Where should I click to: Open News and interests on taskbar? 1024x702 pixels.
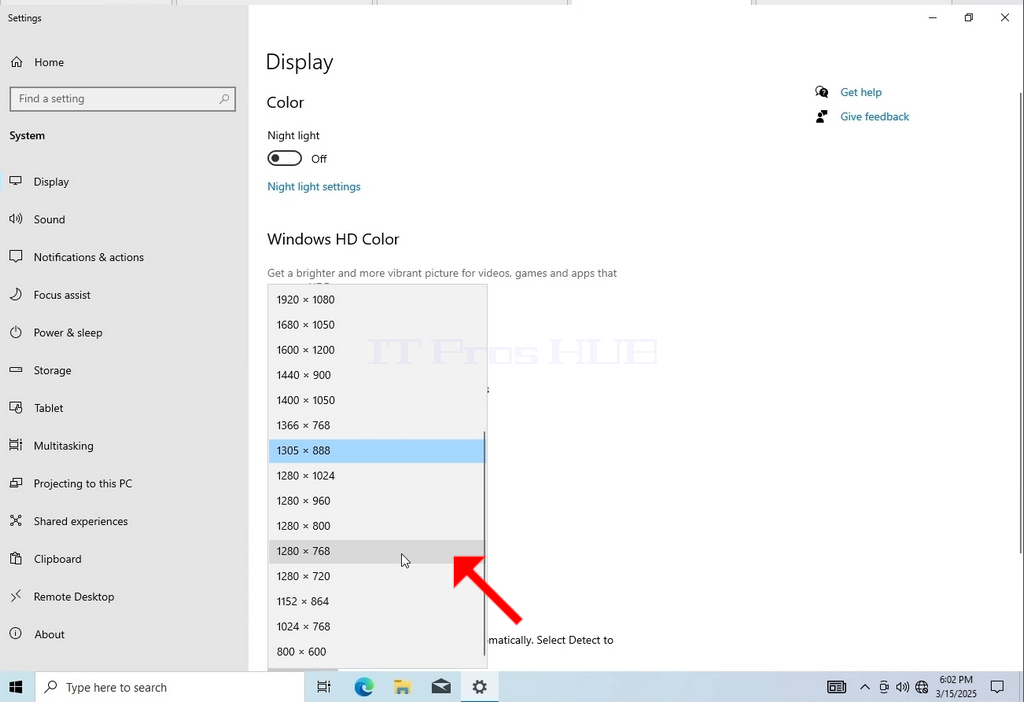tap(837, 687)
